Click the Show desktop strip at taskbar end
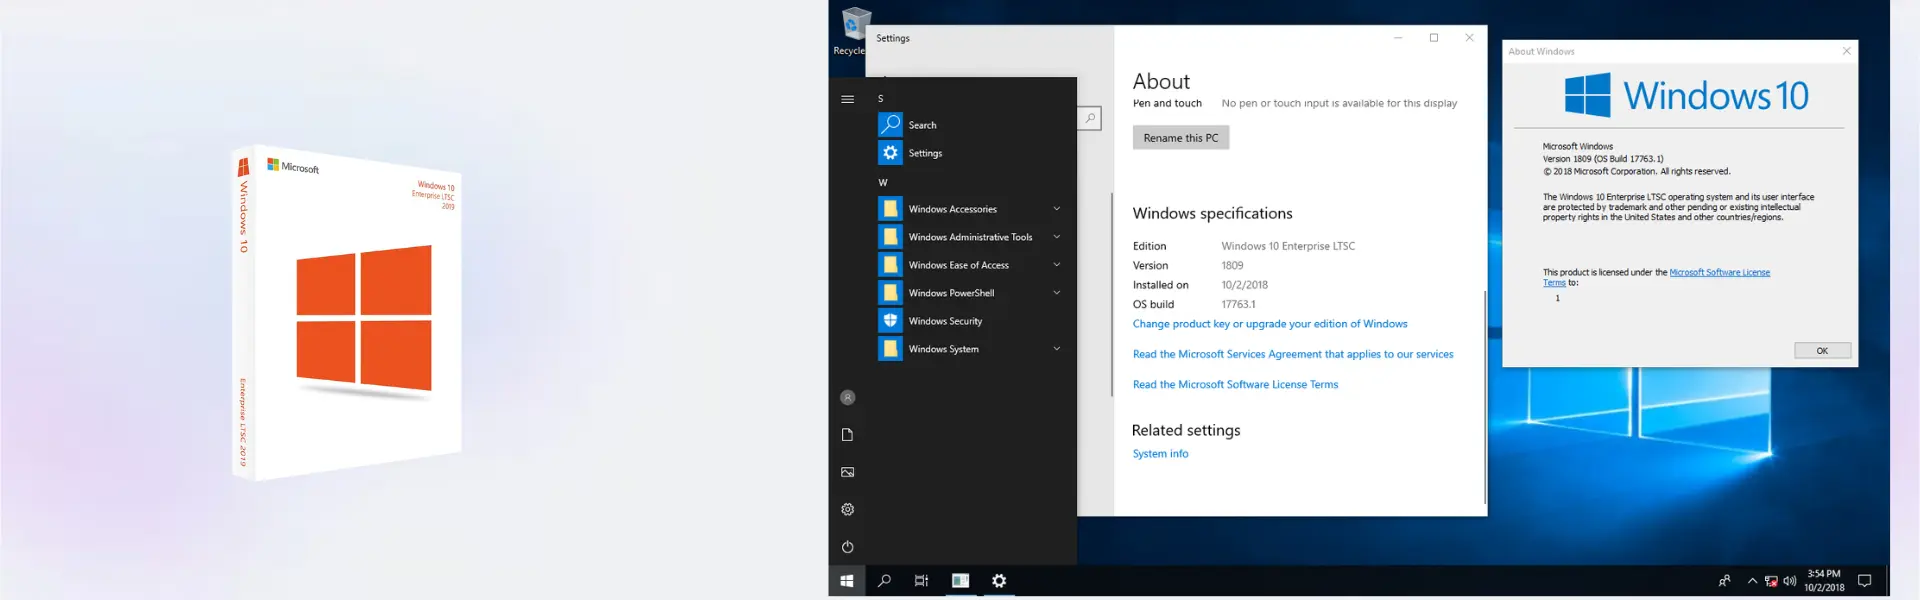Image resolution: width=1920 pixels, height=600 pixels. pyautogui.click(x=1887, y=581)
